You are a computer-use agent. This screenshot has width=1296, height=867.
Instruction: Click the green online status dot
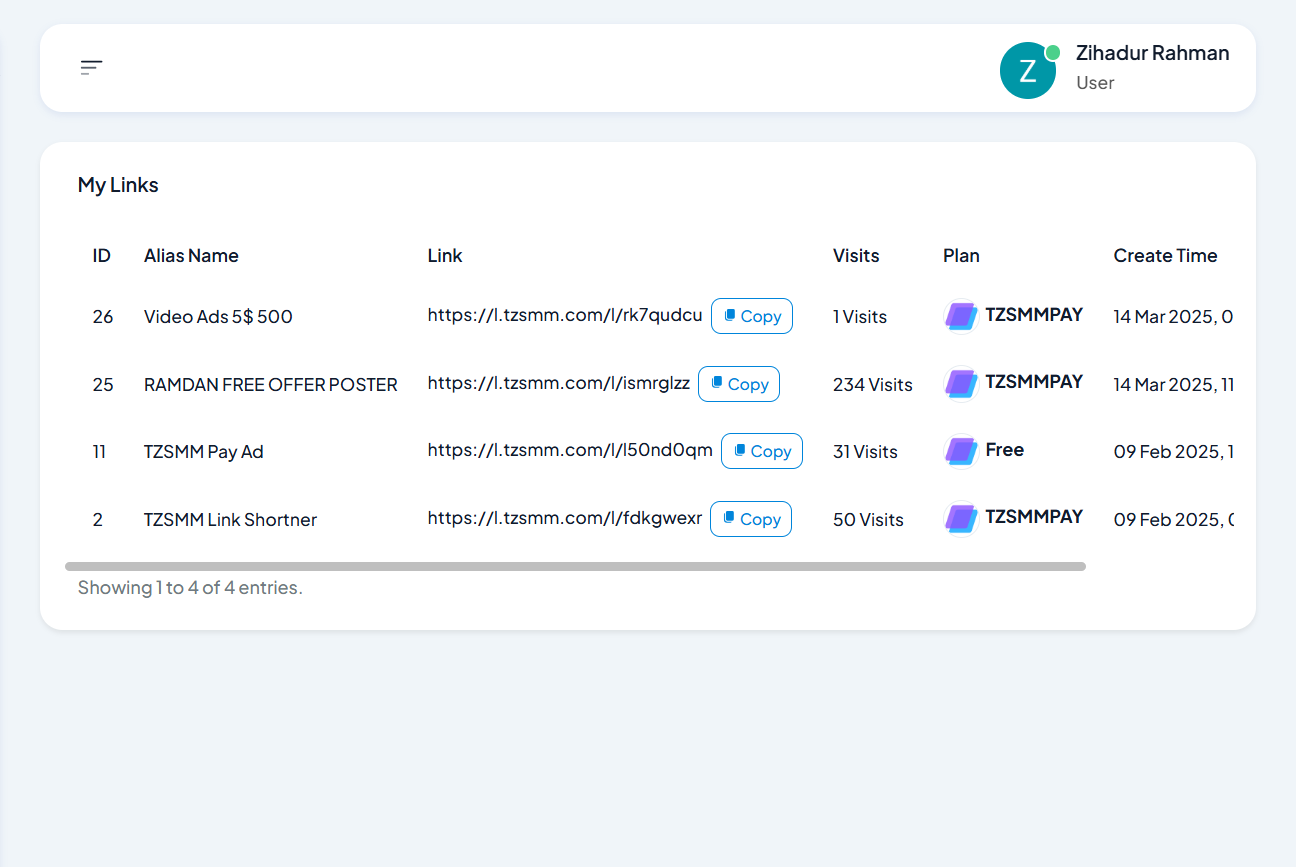point(1051,50)
